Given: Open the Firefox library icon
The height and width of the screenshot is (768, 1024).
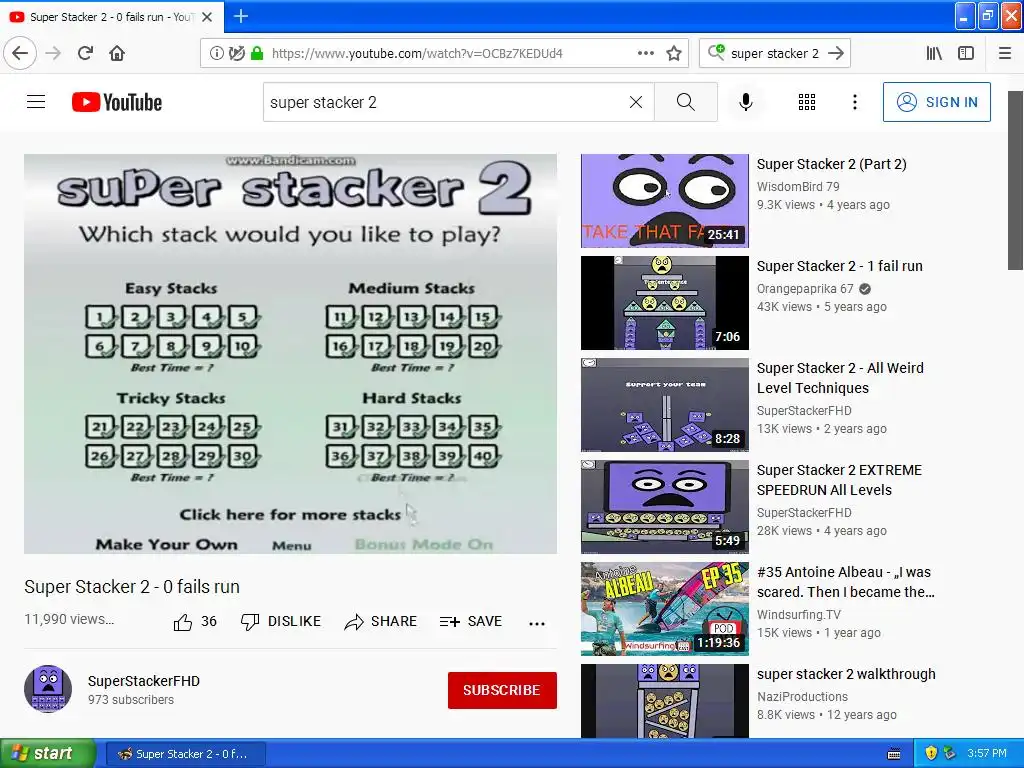Looking at the screenshot, I should [x=934, y=53].
